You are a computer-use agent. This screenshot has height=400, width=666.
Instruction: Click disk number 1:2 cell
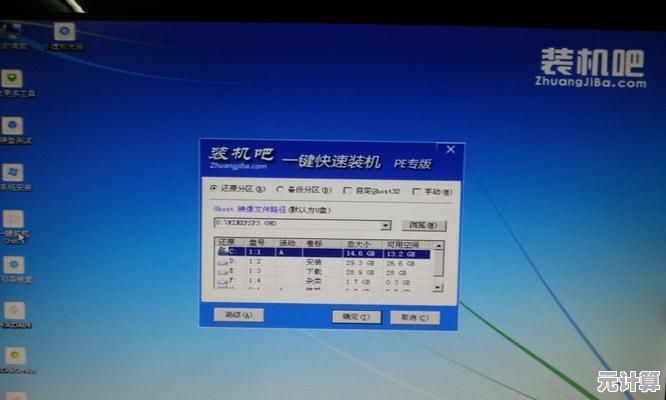click(x=255, y=262)
